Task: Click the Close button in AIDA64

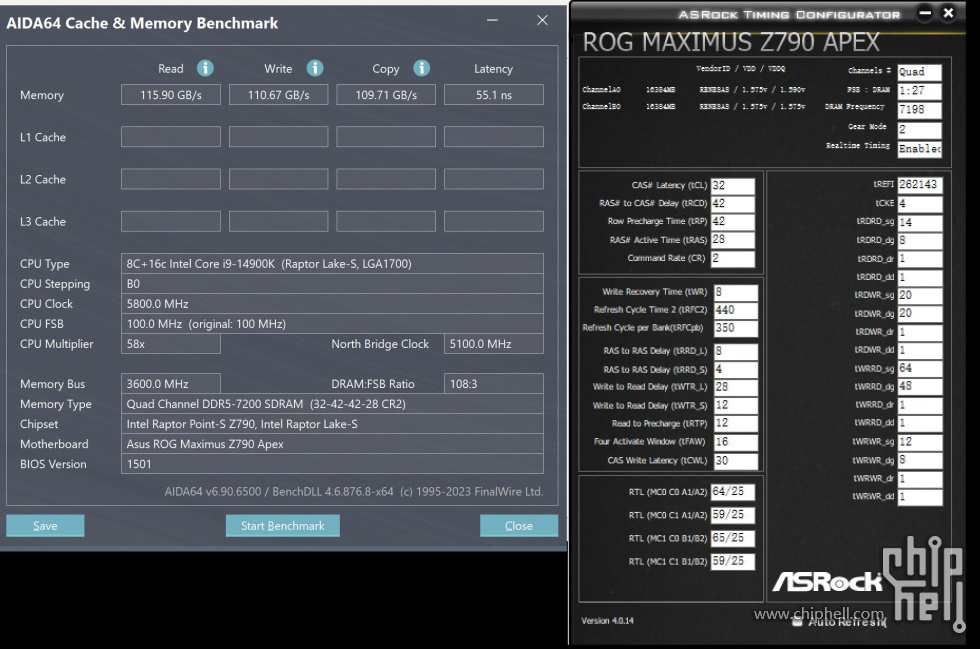Action: click(x=519, y=526)
